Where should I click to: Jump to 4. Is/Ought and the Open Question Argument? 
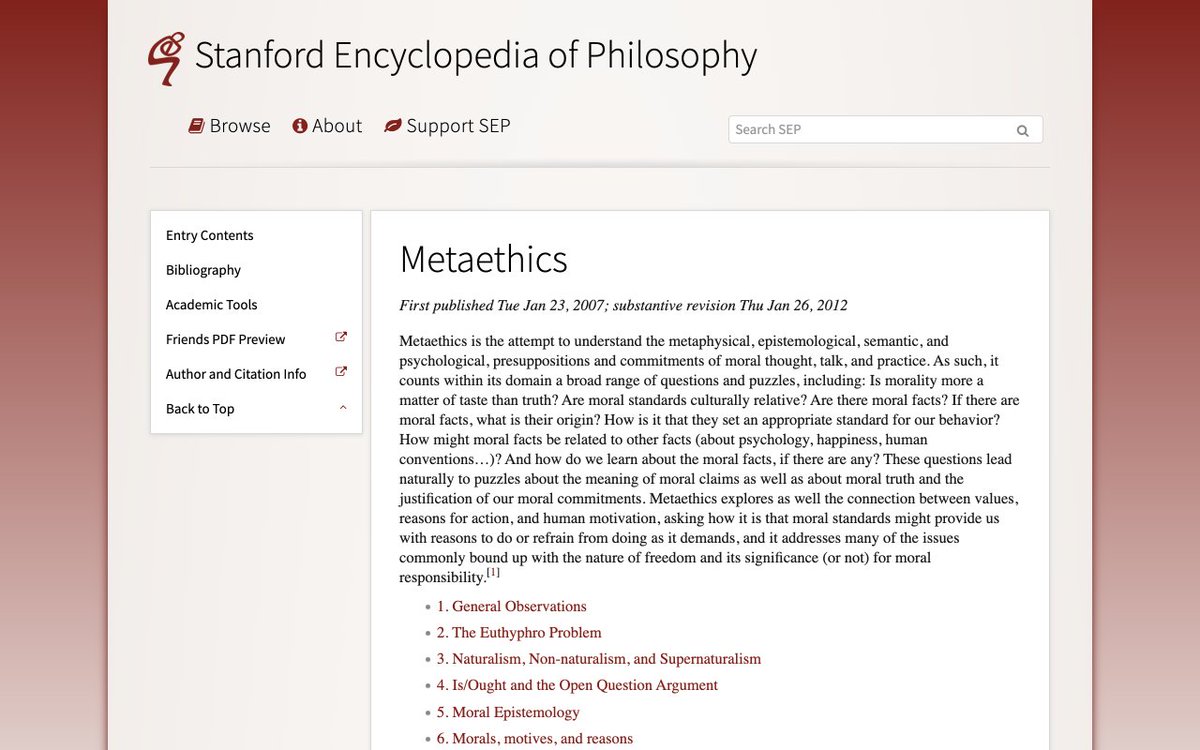[577, 686]
